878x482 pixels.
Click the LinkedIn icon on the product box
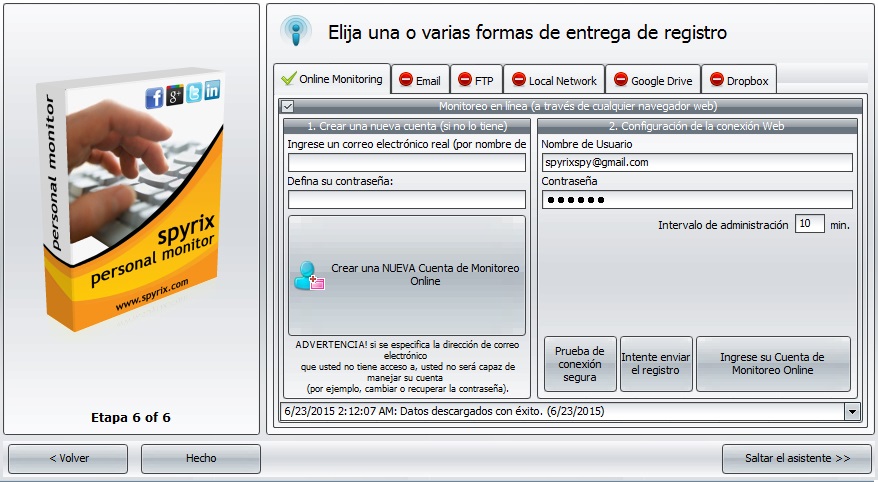coord(212,90)
